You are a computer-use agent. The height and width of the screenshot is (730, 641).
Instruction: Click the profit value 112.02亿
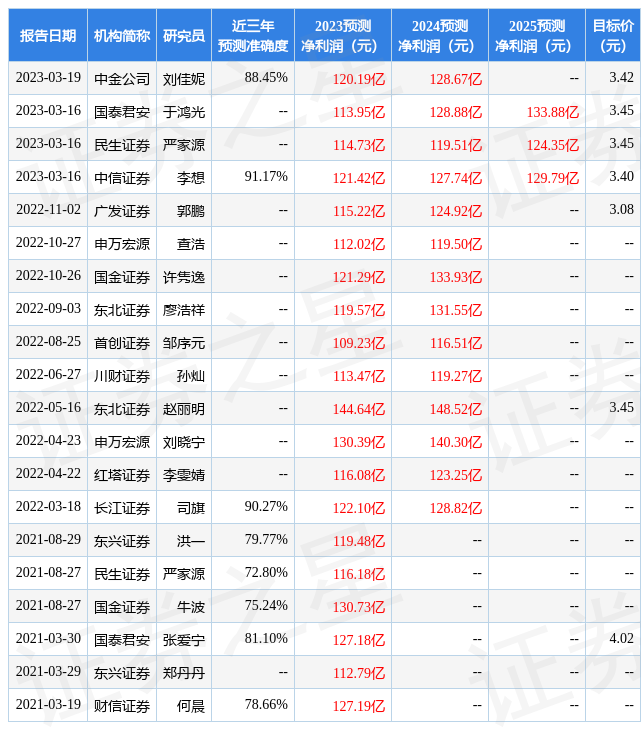pos(359,244)
